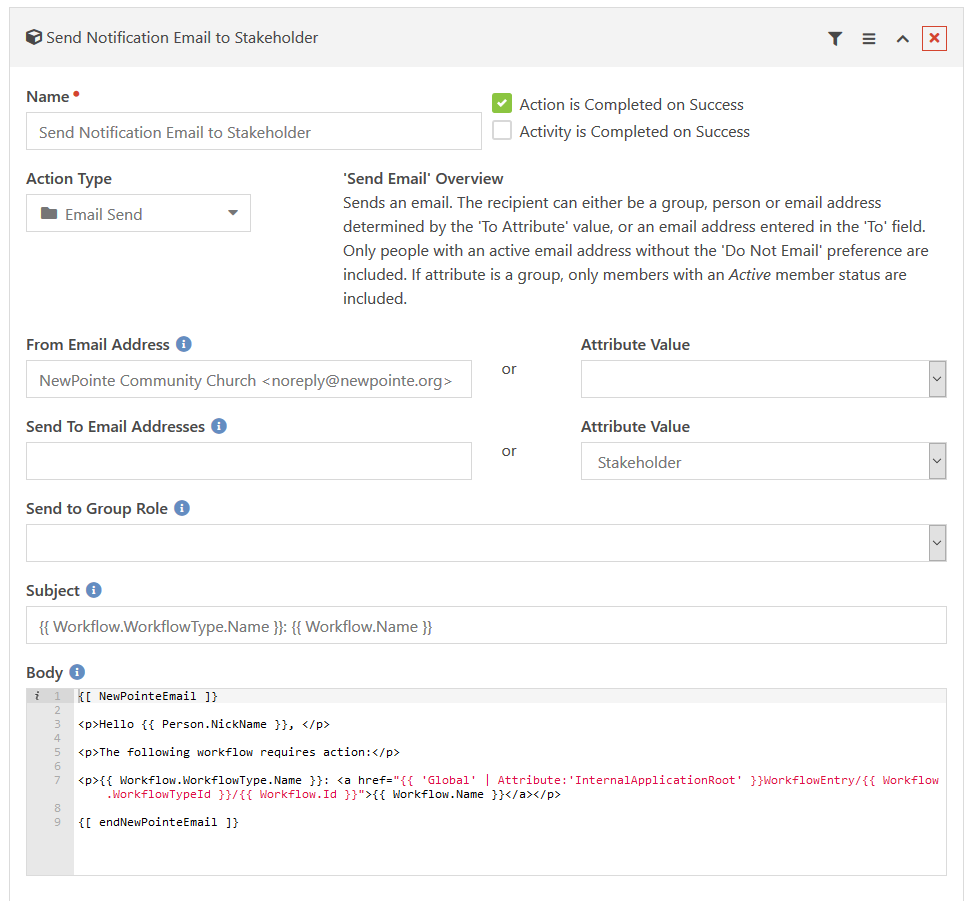Click line 1 NewPointeEmail in body editor
971x901 pixels.
(148, 696)
